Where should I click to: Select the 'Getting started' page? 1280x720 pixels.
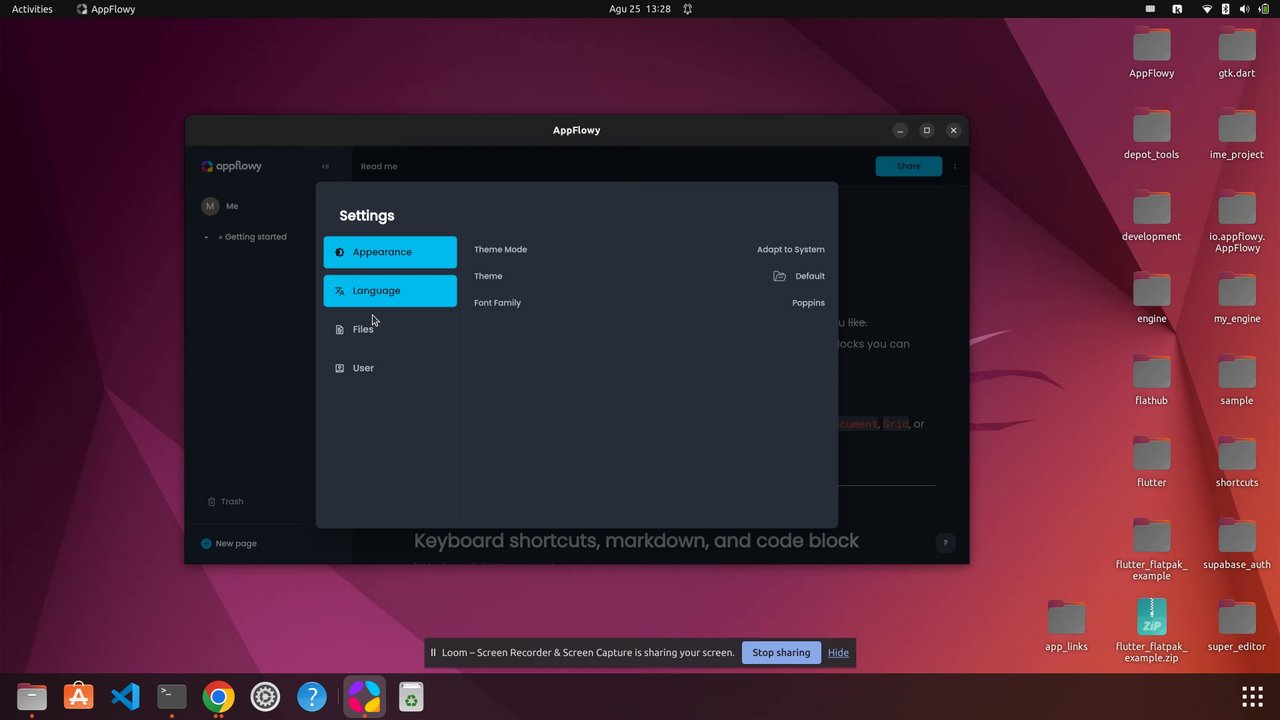coord(252,237)
